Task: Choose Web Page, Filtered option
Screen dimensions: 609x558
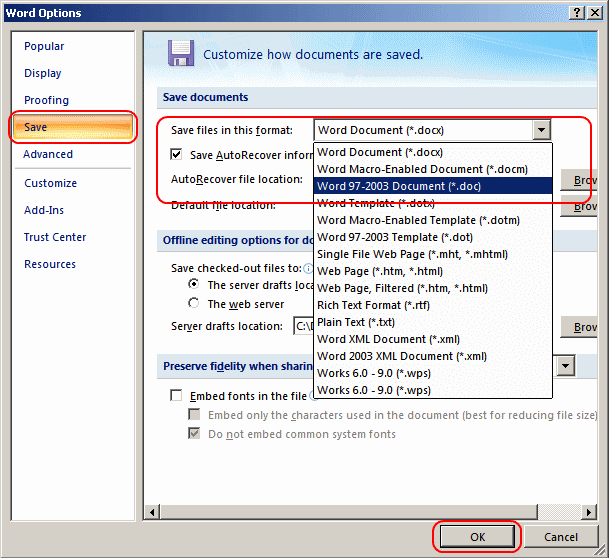Action: tap(433, 288)
